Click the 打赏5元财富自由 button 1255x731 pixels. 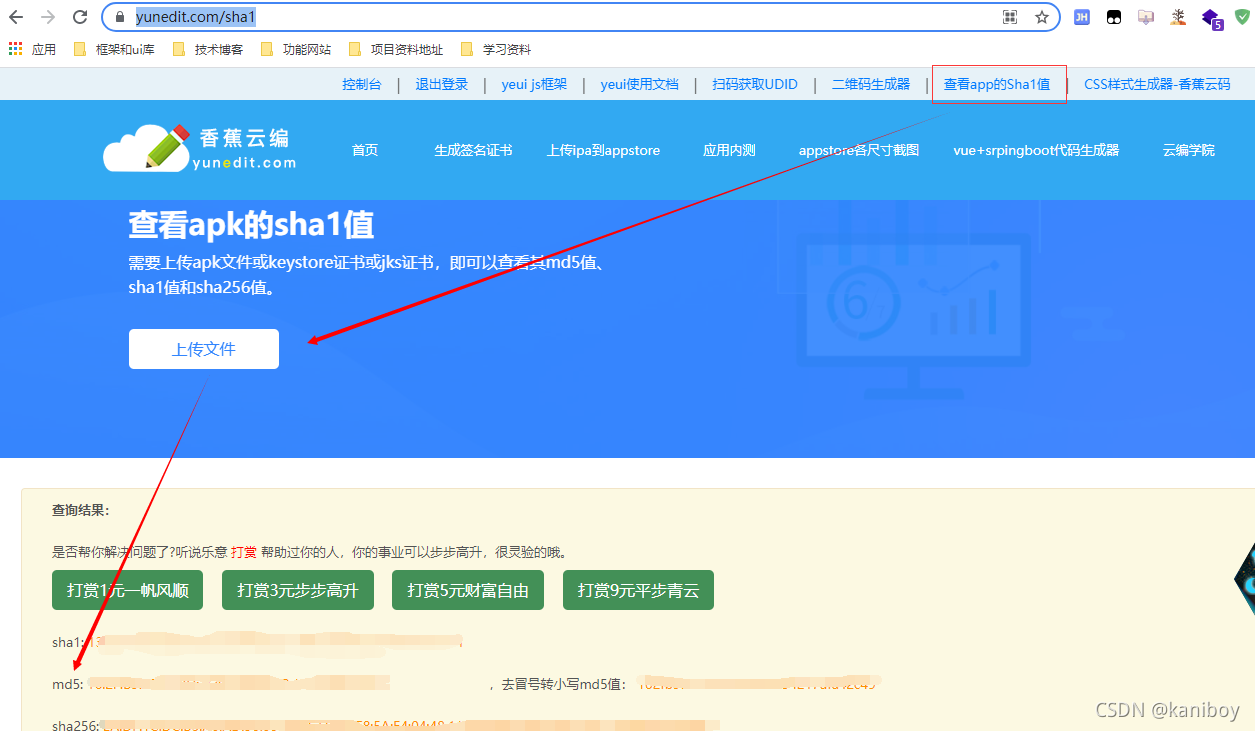468,590
